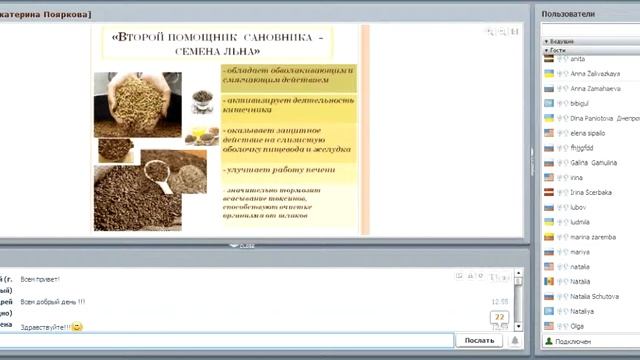Viewport: 640px width, 360px height.
Task: Click the chat scrollbar down arrow
Action: [x=518, y=326]
